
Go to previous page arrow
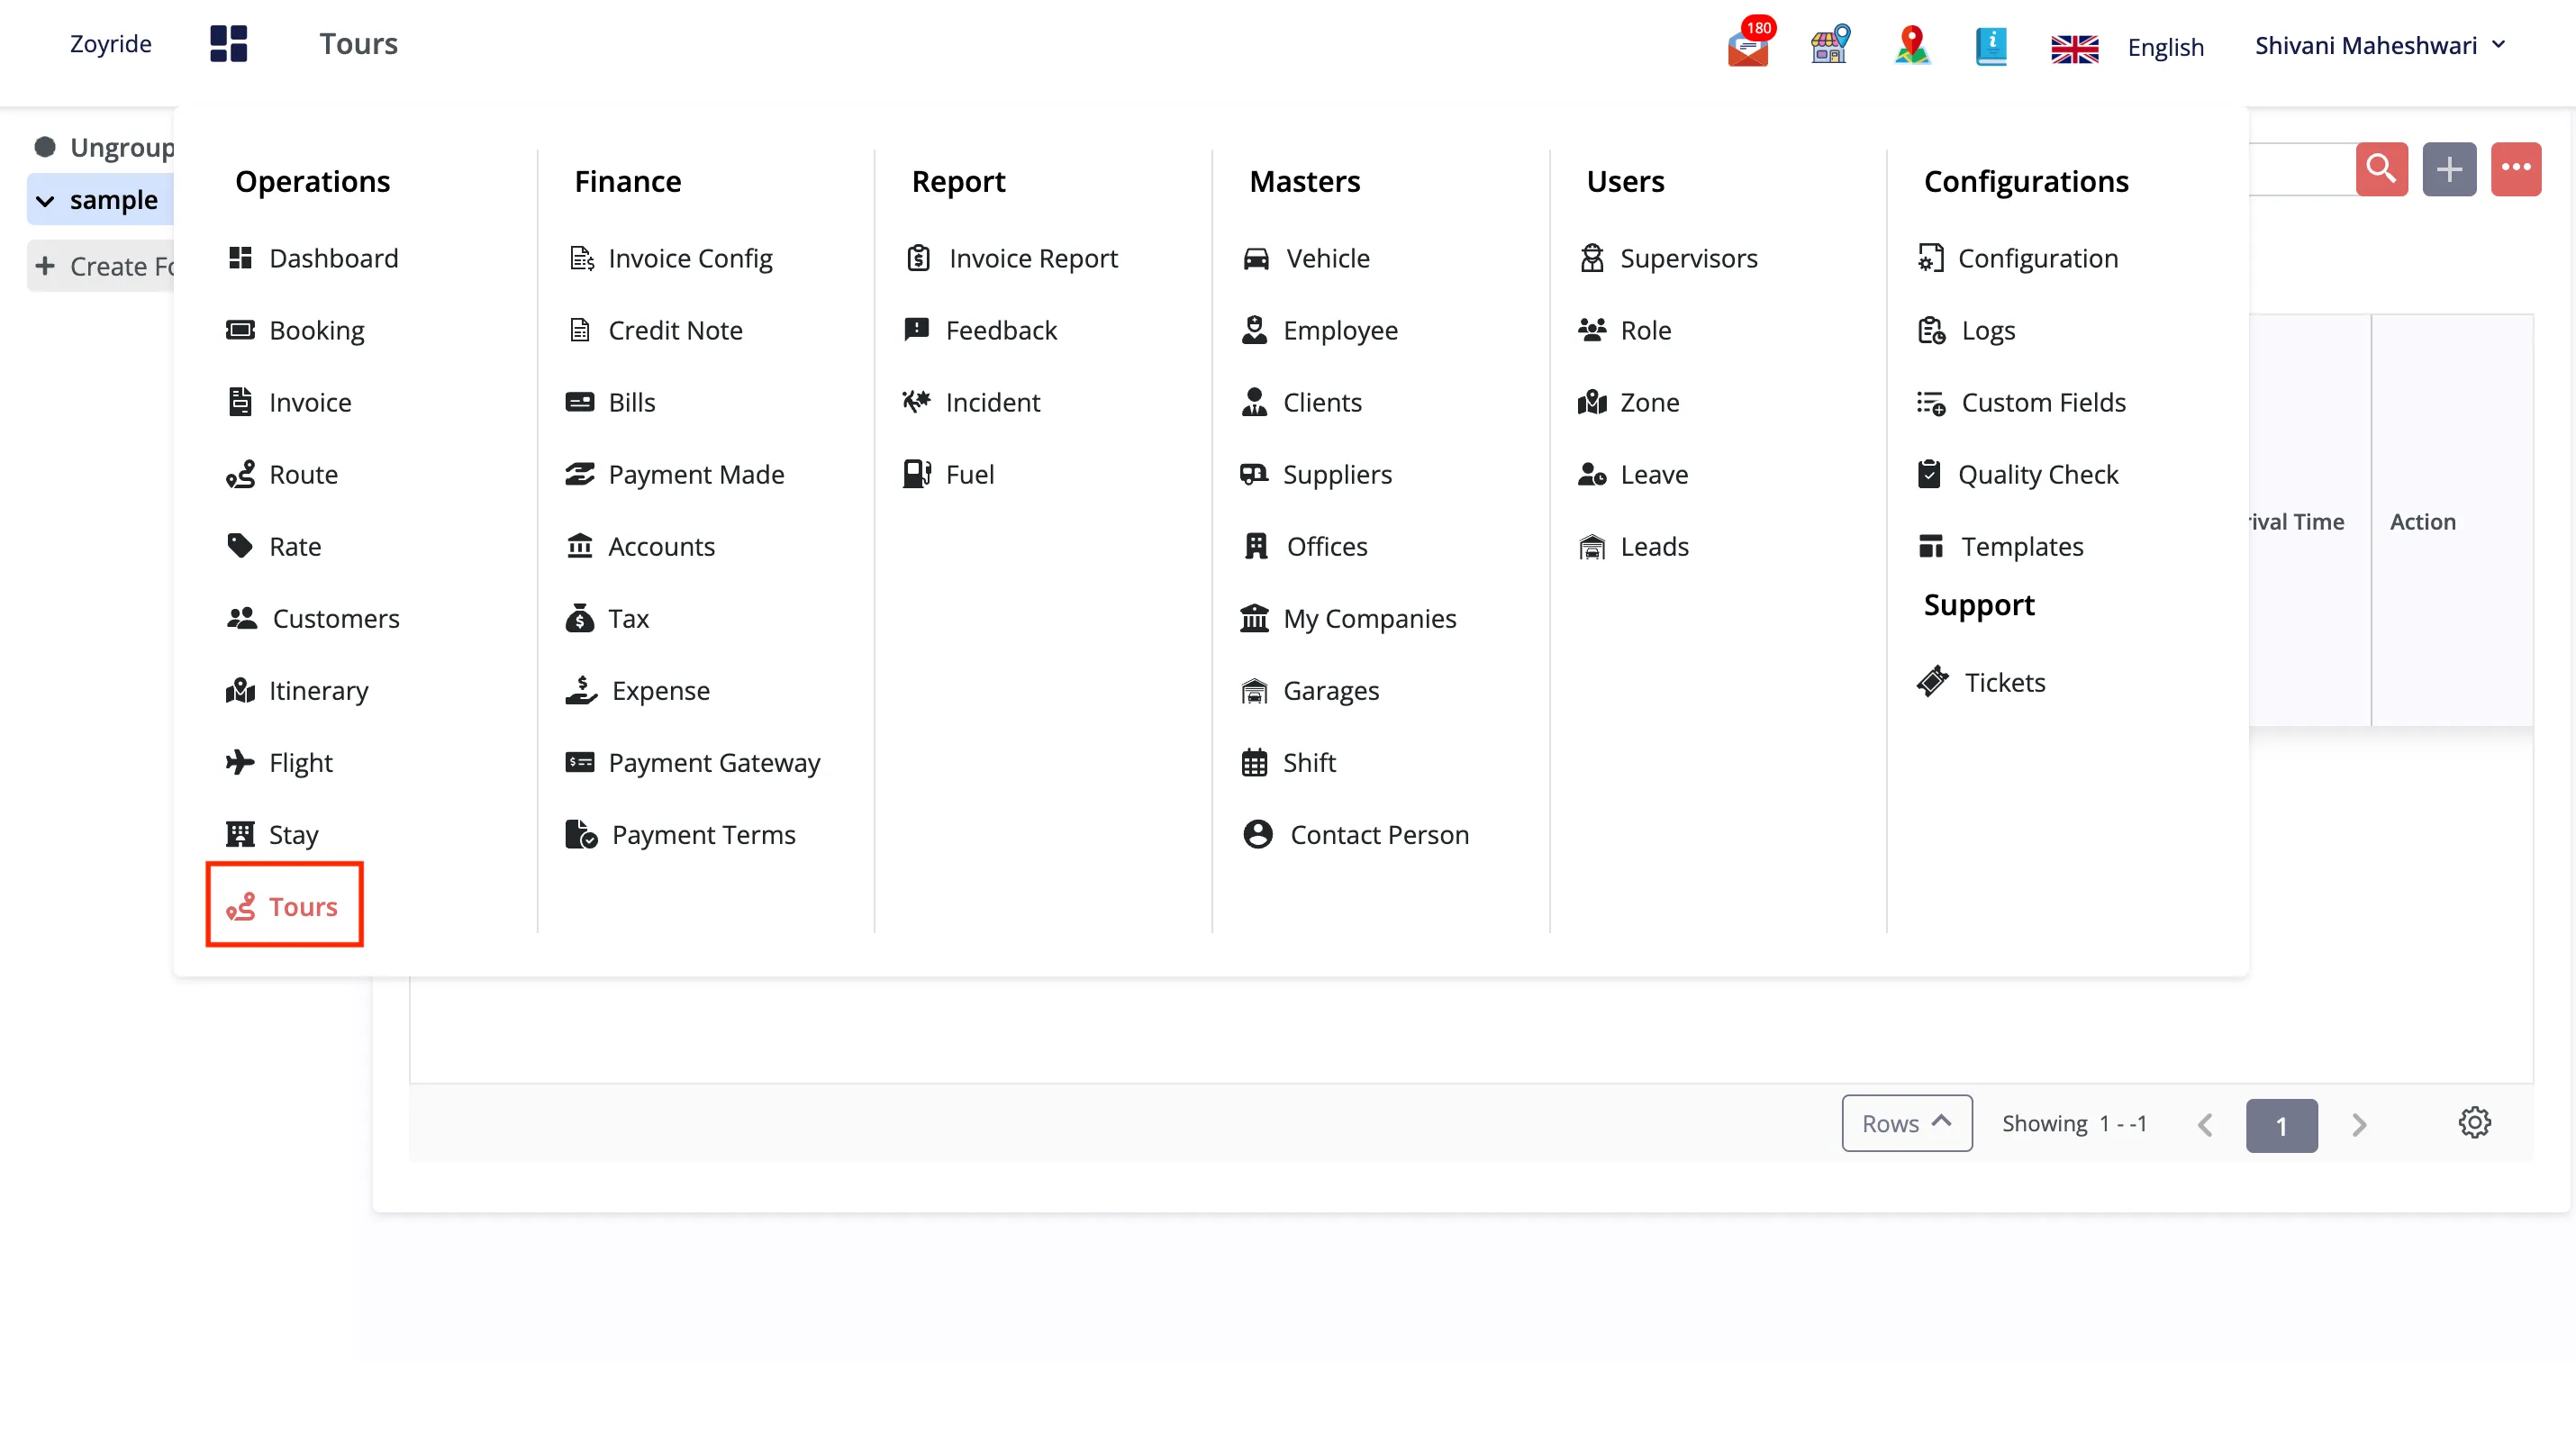[2205, 1125]
